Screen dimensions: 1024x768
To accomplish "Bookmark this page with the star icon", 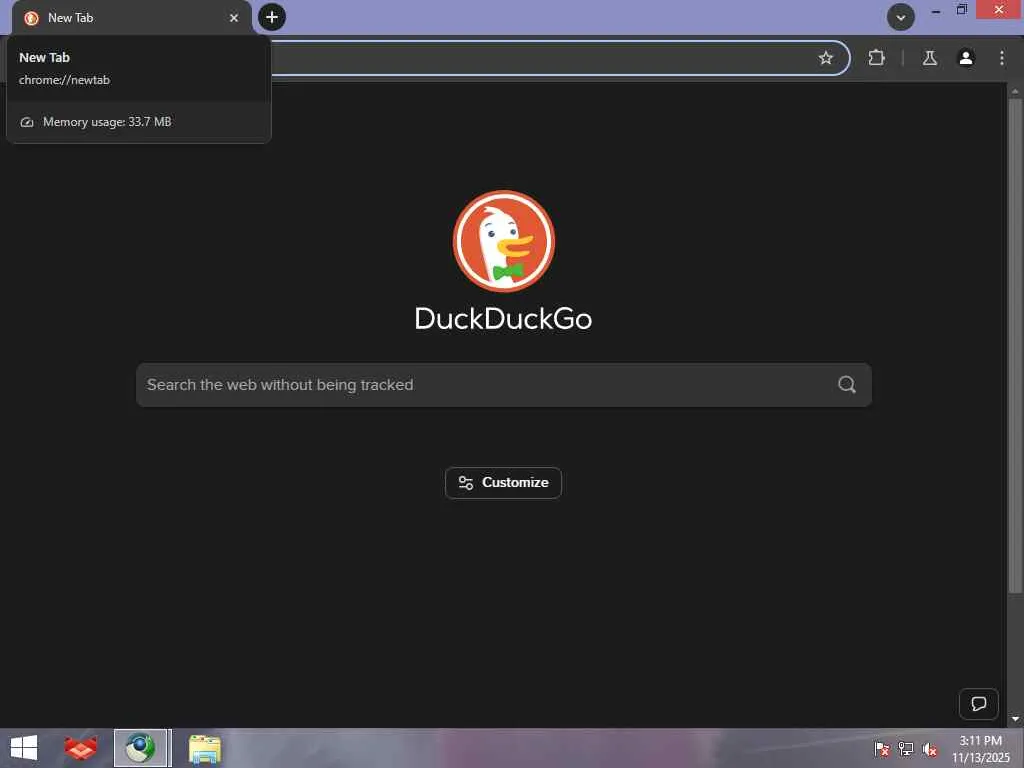I will point(825,58).
